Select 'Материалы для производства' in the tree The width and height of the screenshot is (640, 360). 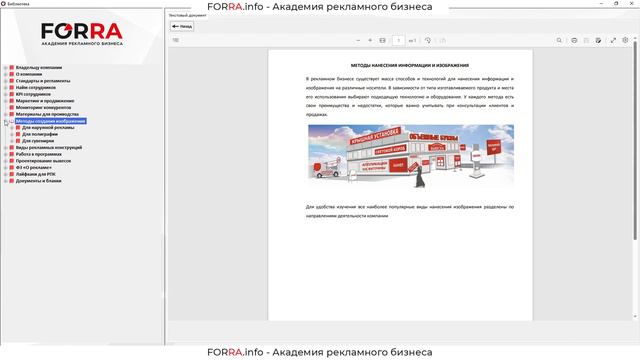(47, 114)
